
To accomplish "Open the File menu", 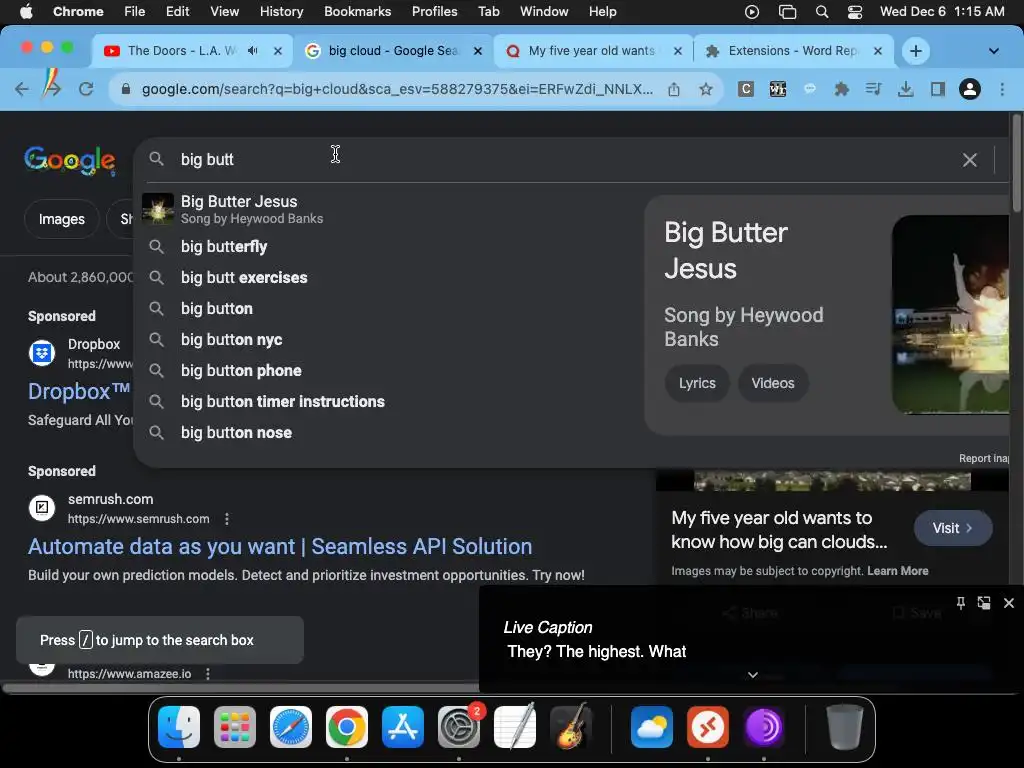I will point(135,11).
